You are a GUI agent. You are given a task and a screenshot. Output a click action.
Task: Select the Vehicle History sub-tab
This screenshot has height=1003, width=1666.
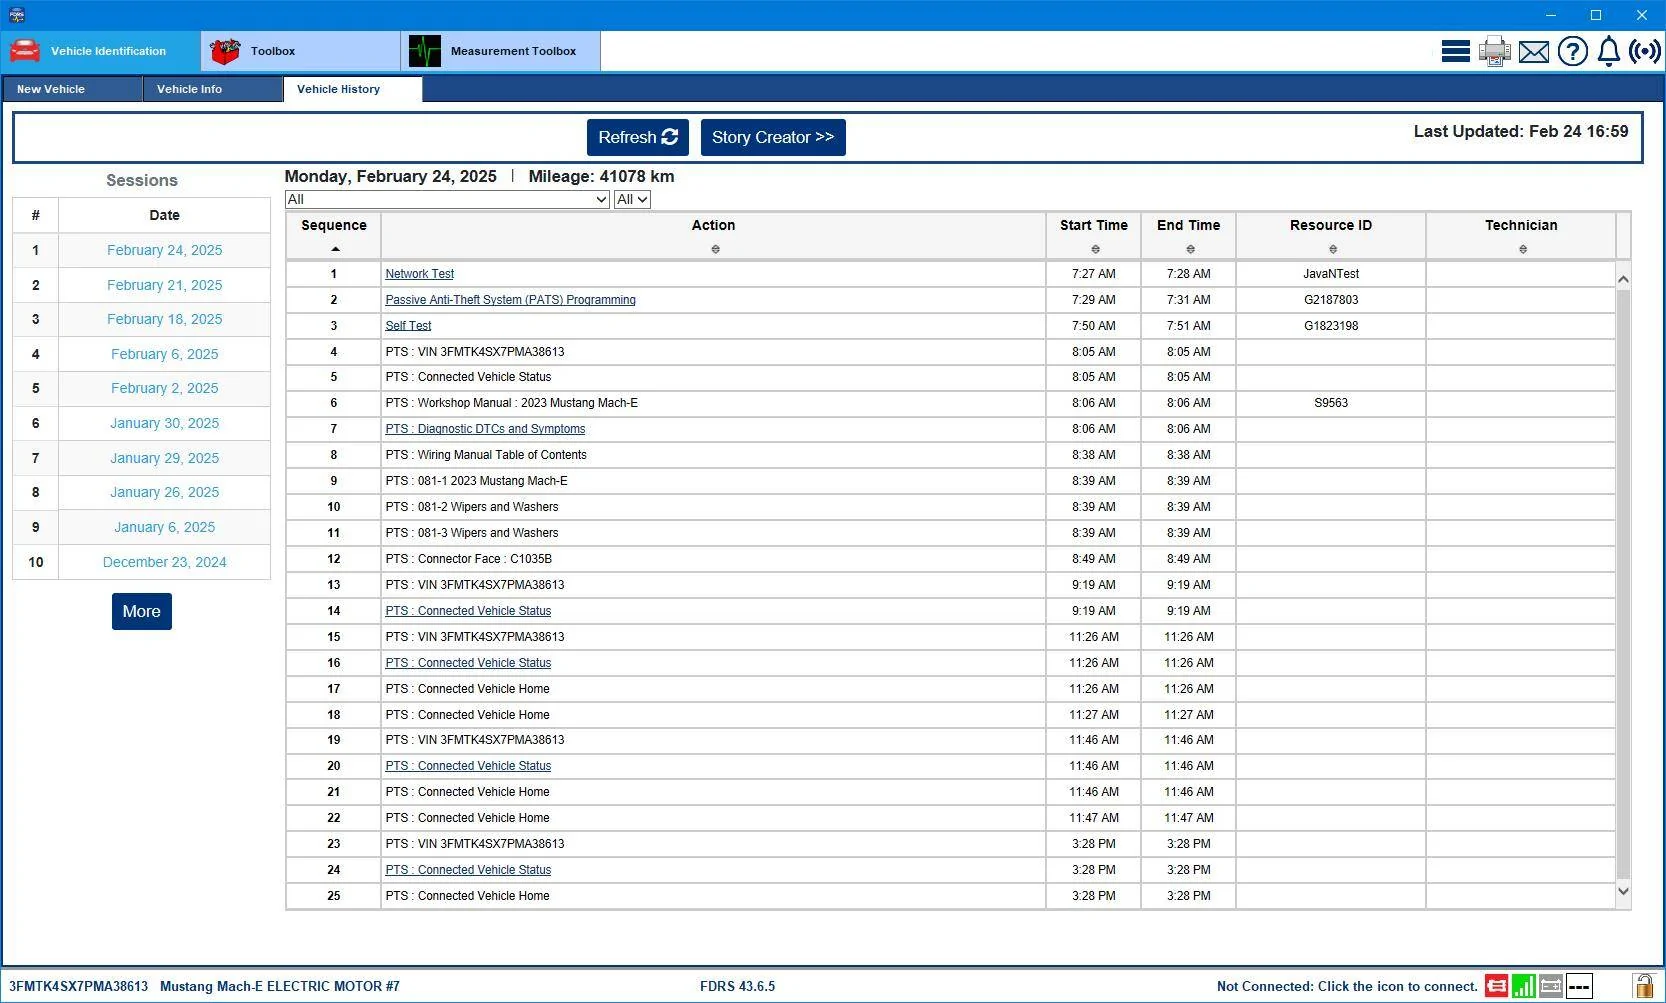coord(353,89)
